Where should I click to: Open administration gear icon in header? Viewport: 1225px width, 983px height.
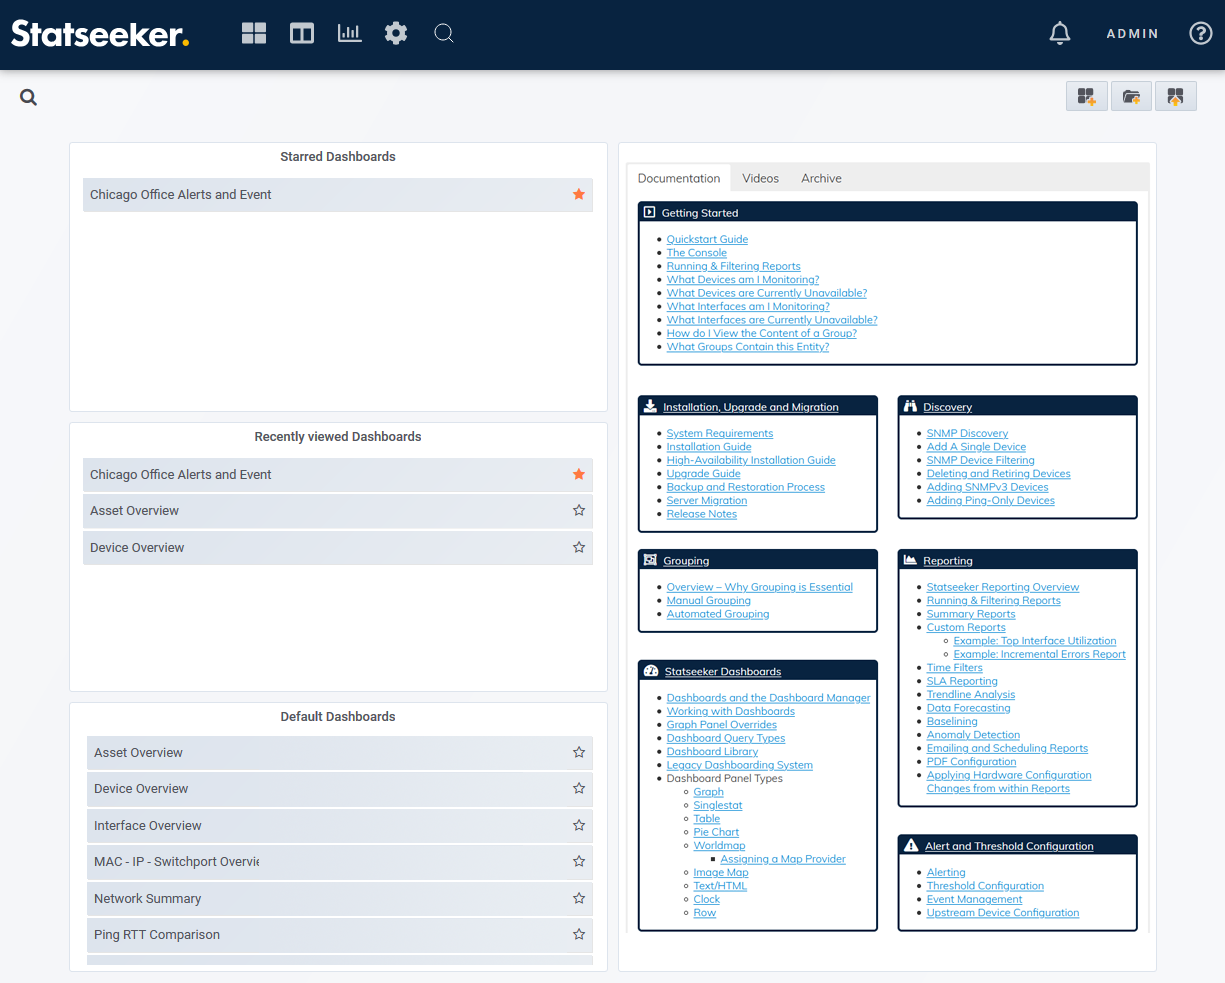coord(396,34)
